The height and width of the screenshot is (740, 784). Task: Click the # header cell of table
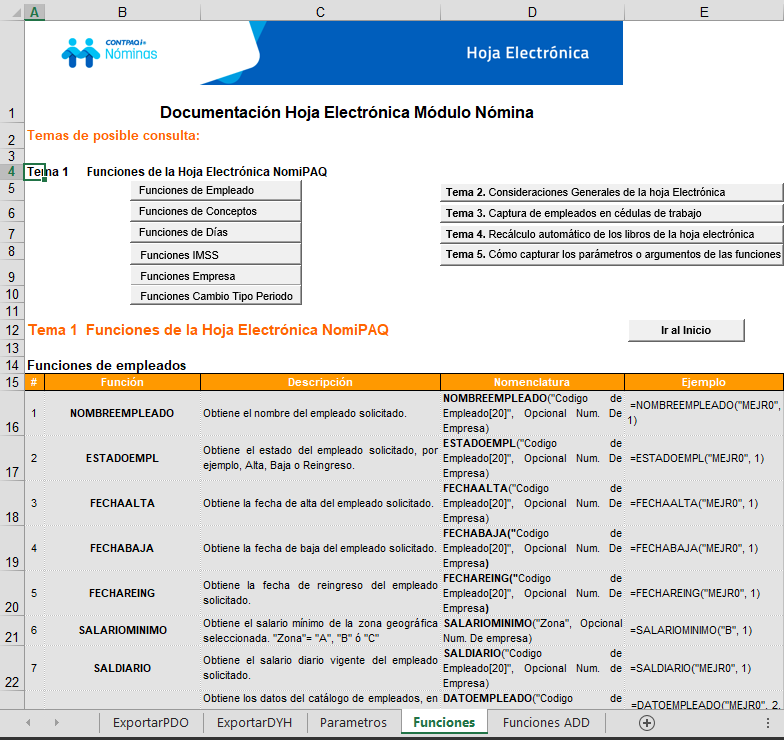pyautogui.click(x=34, y=382)
